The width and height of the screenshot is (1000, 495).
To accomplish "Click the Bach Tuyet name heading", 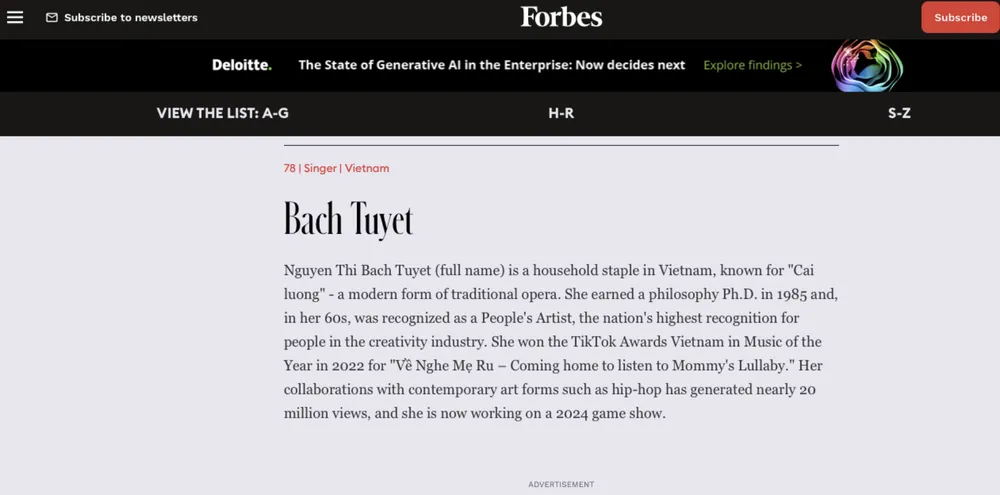I will [x=348, y=219].
